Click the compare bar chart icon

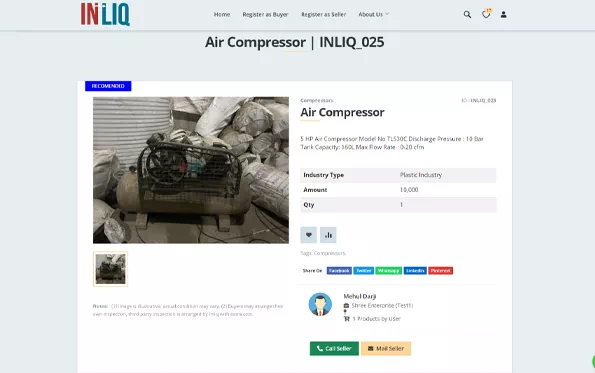point(328,235)
